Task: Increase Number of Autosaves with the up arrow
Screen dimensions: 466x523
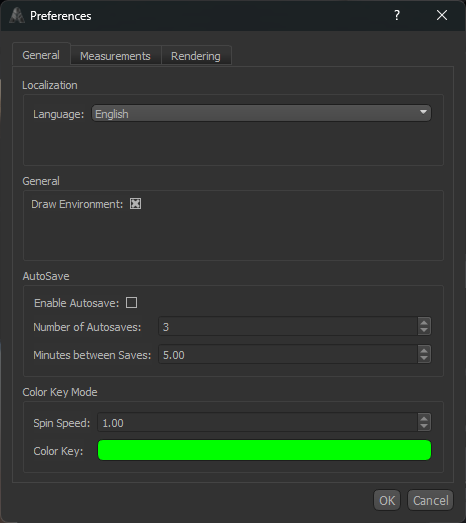Action: pos(424,323)
